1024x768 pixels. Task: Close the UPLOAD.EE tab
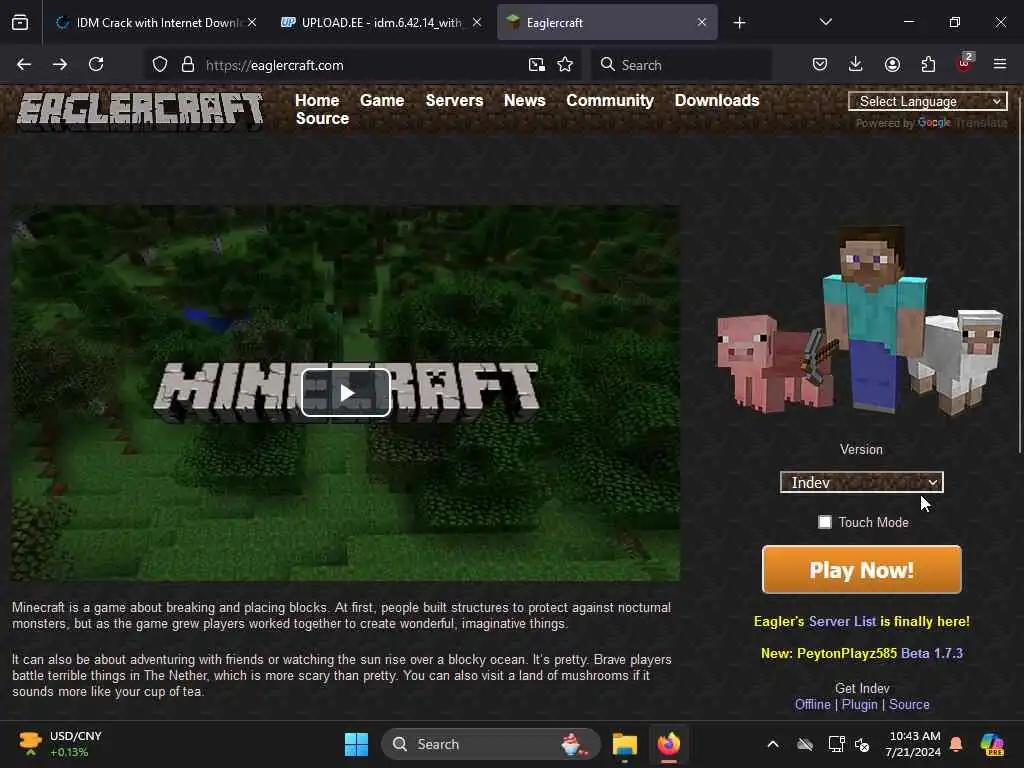[477, 22]
